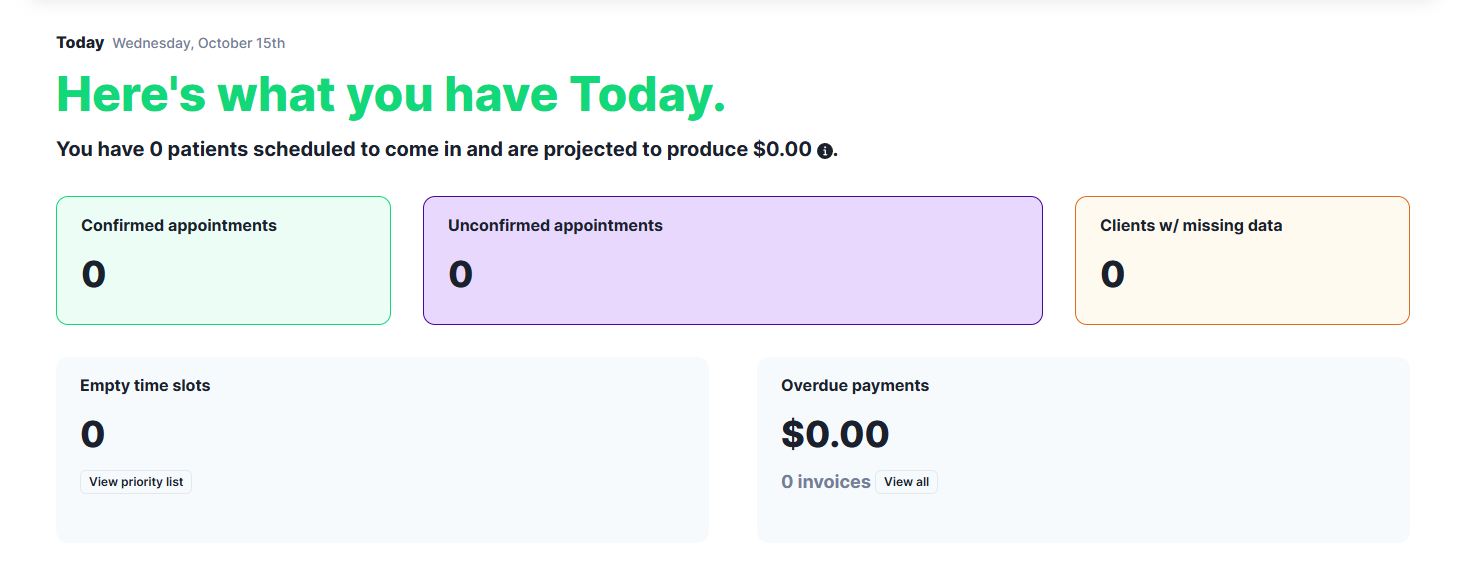This screenshot has height=572, width=1466.
Task: Click the $0.00 overdue payments amount
Action: (x=835, y=434)
